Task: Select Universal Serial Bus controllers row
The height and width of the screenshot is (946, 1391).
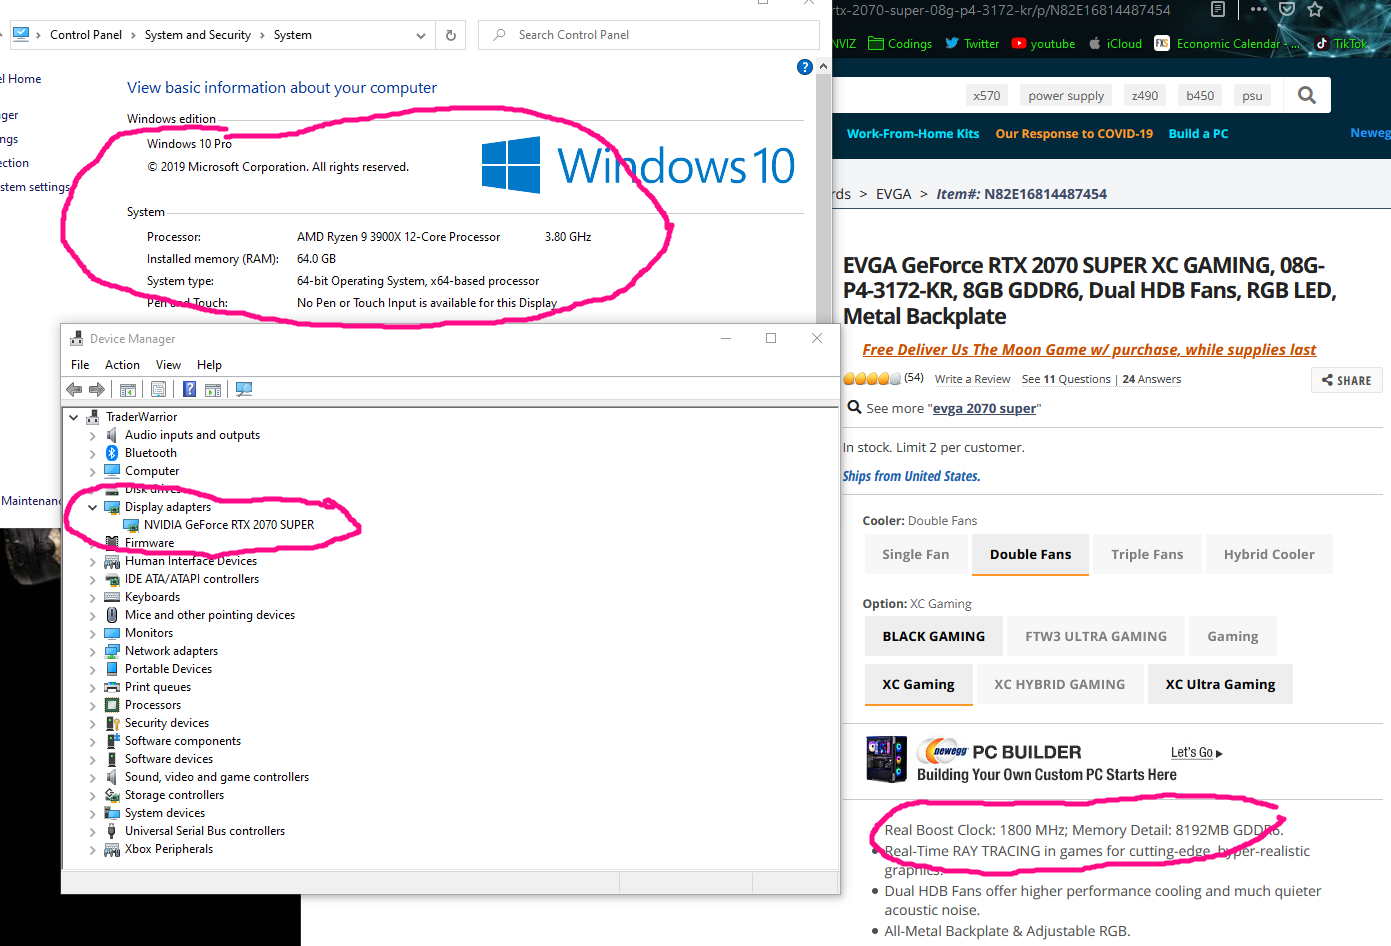Action: 204,831
